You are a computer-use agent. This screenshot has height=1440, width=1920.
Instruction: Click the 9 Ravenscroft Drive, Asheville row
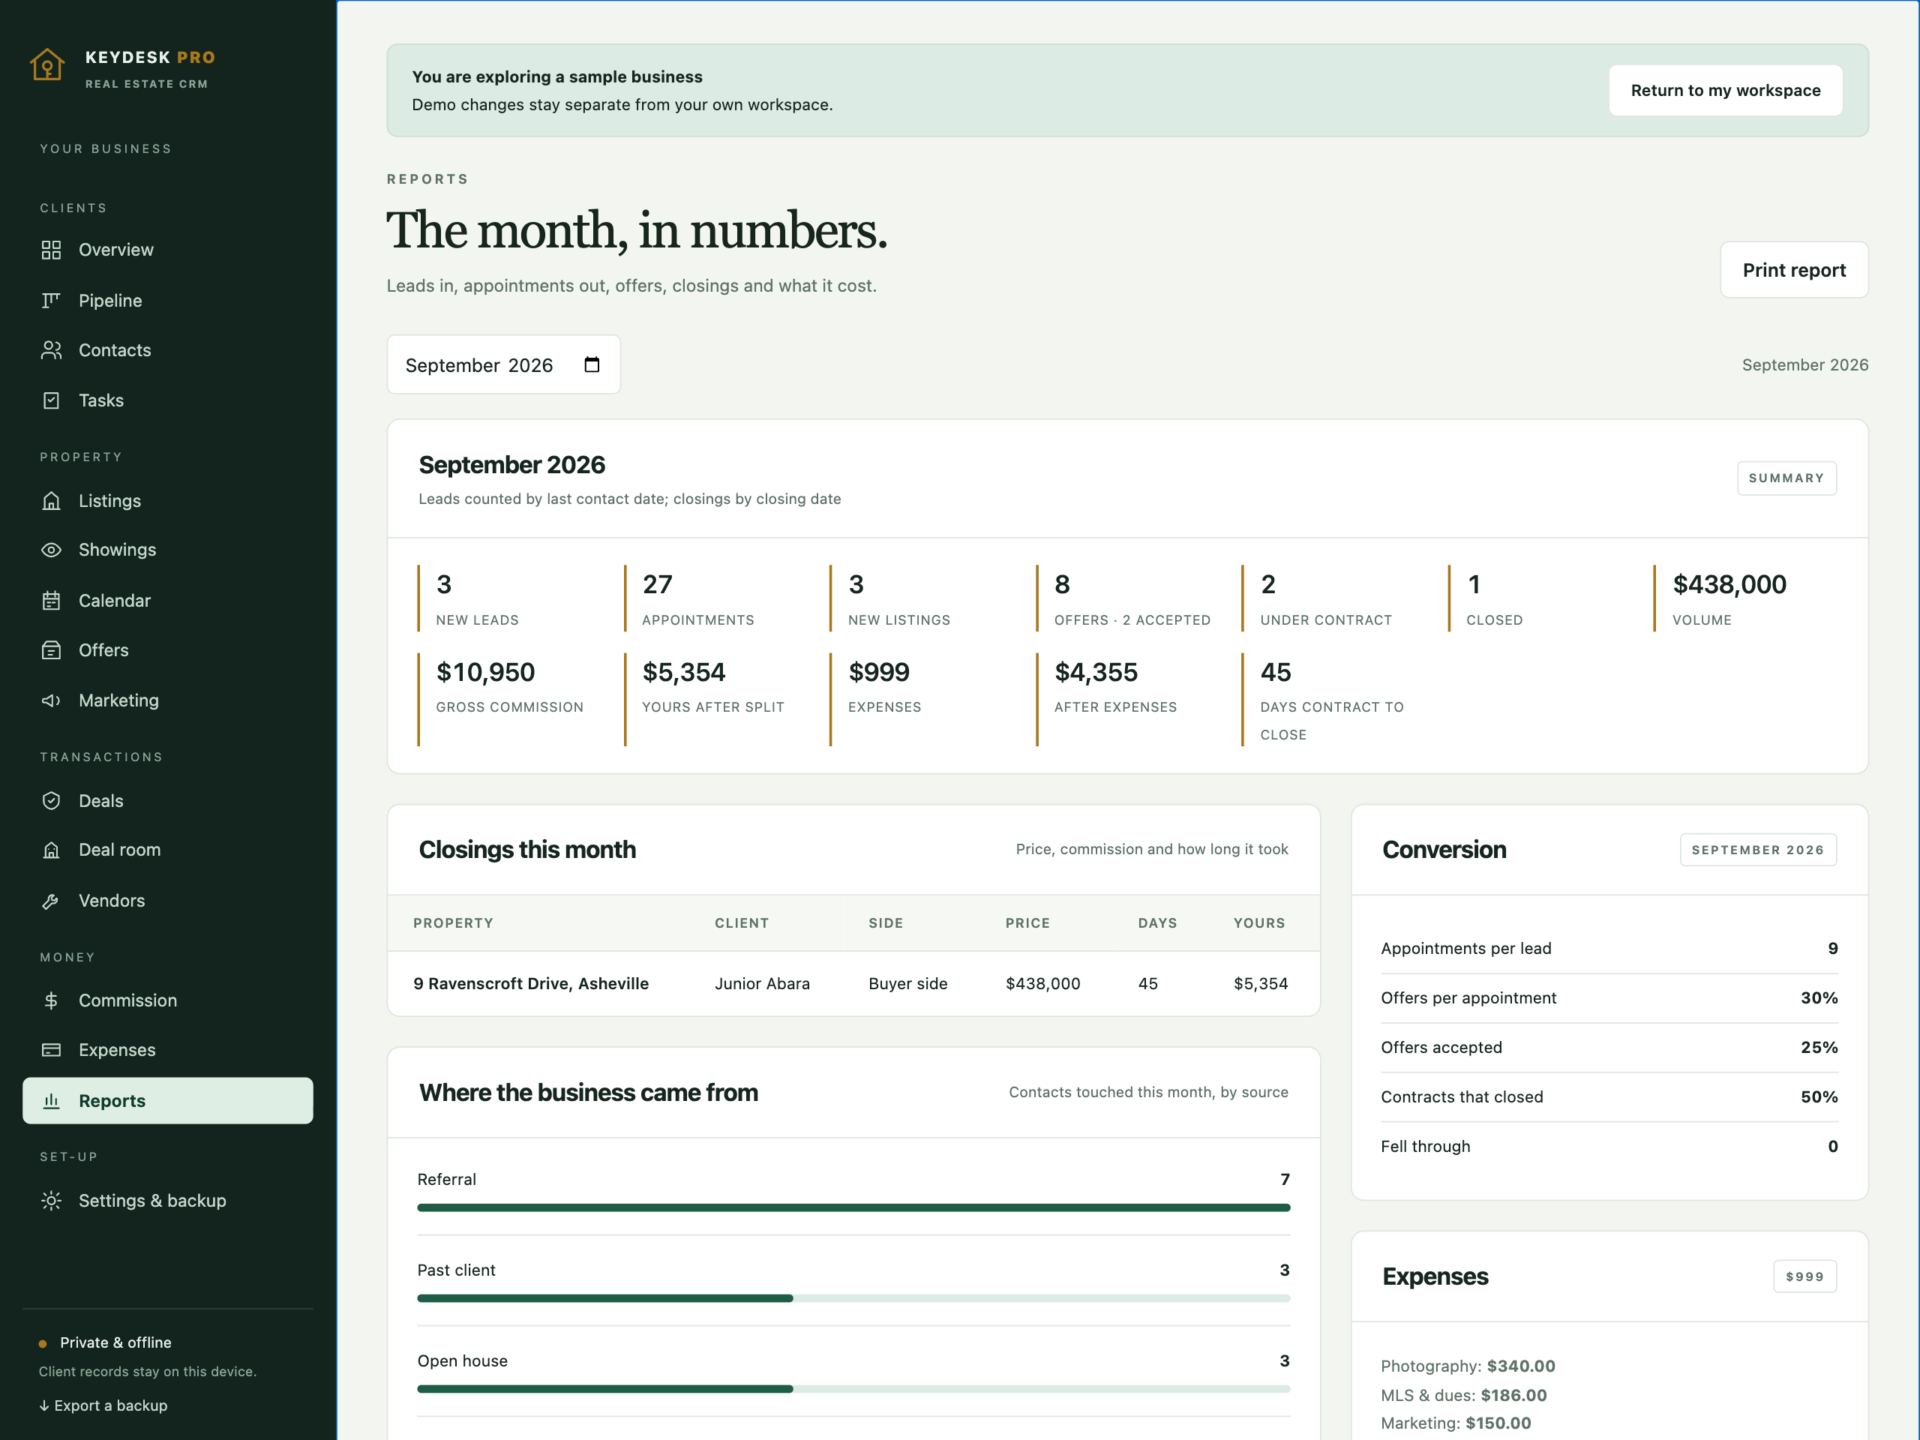click(x=853, y=983)
